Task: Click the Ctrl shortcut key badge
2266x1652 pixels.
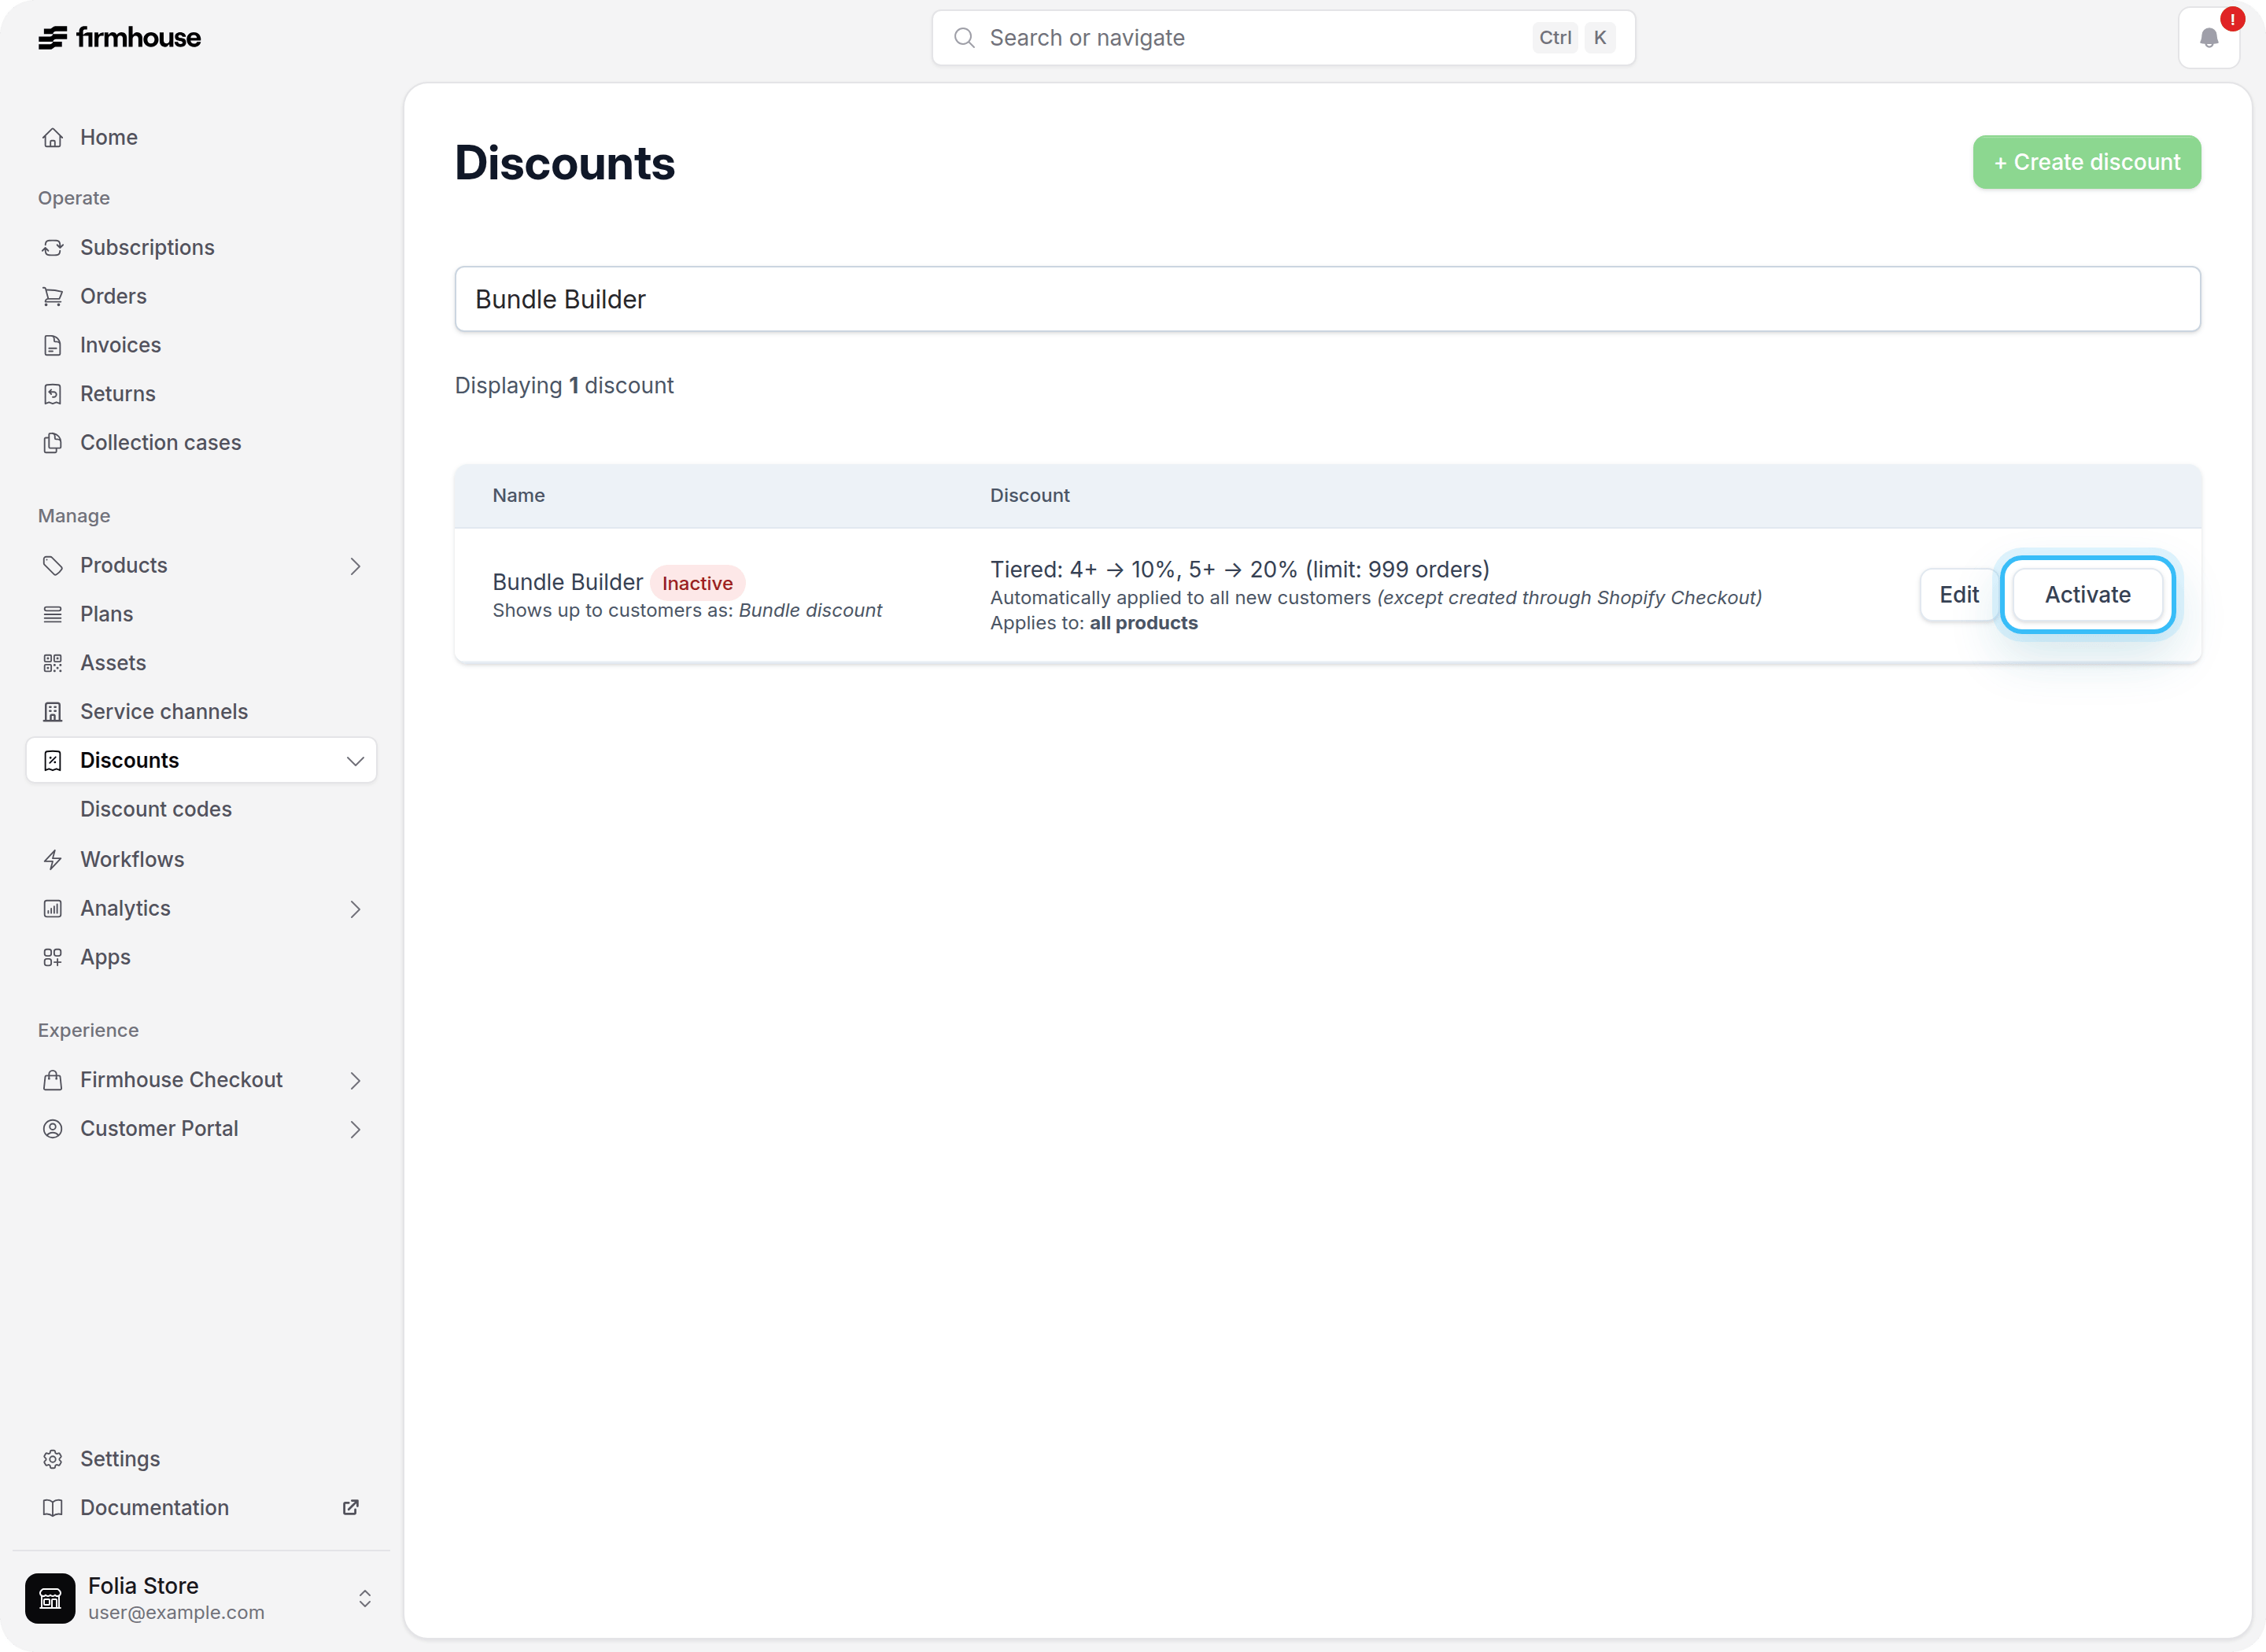Action: pos(1554,38)
